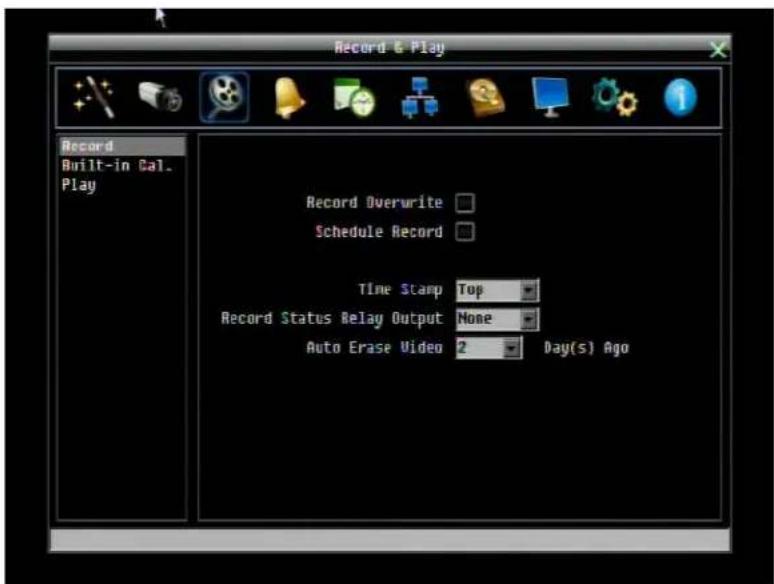Open the Schedule calendar clock icon

tap(354, 97)
